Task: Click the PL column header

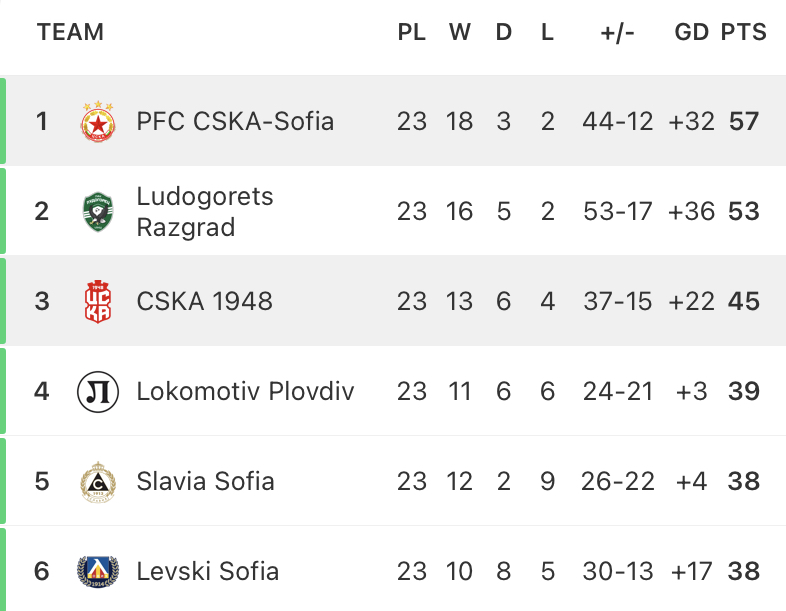Action: [x=412, y=32]
